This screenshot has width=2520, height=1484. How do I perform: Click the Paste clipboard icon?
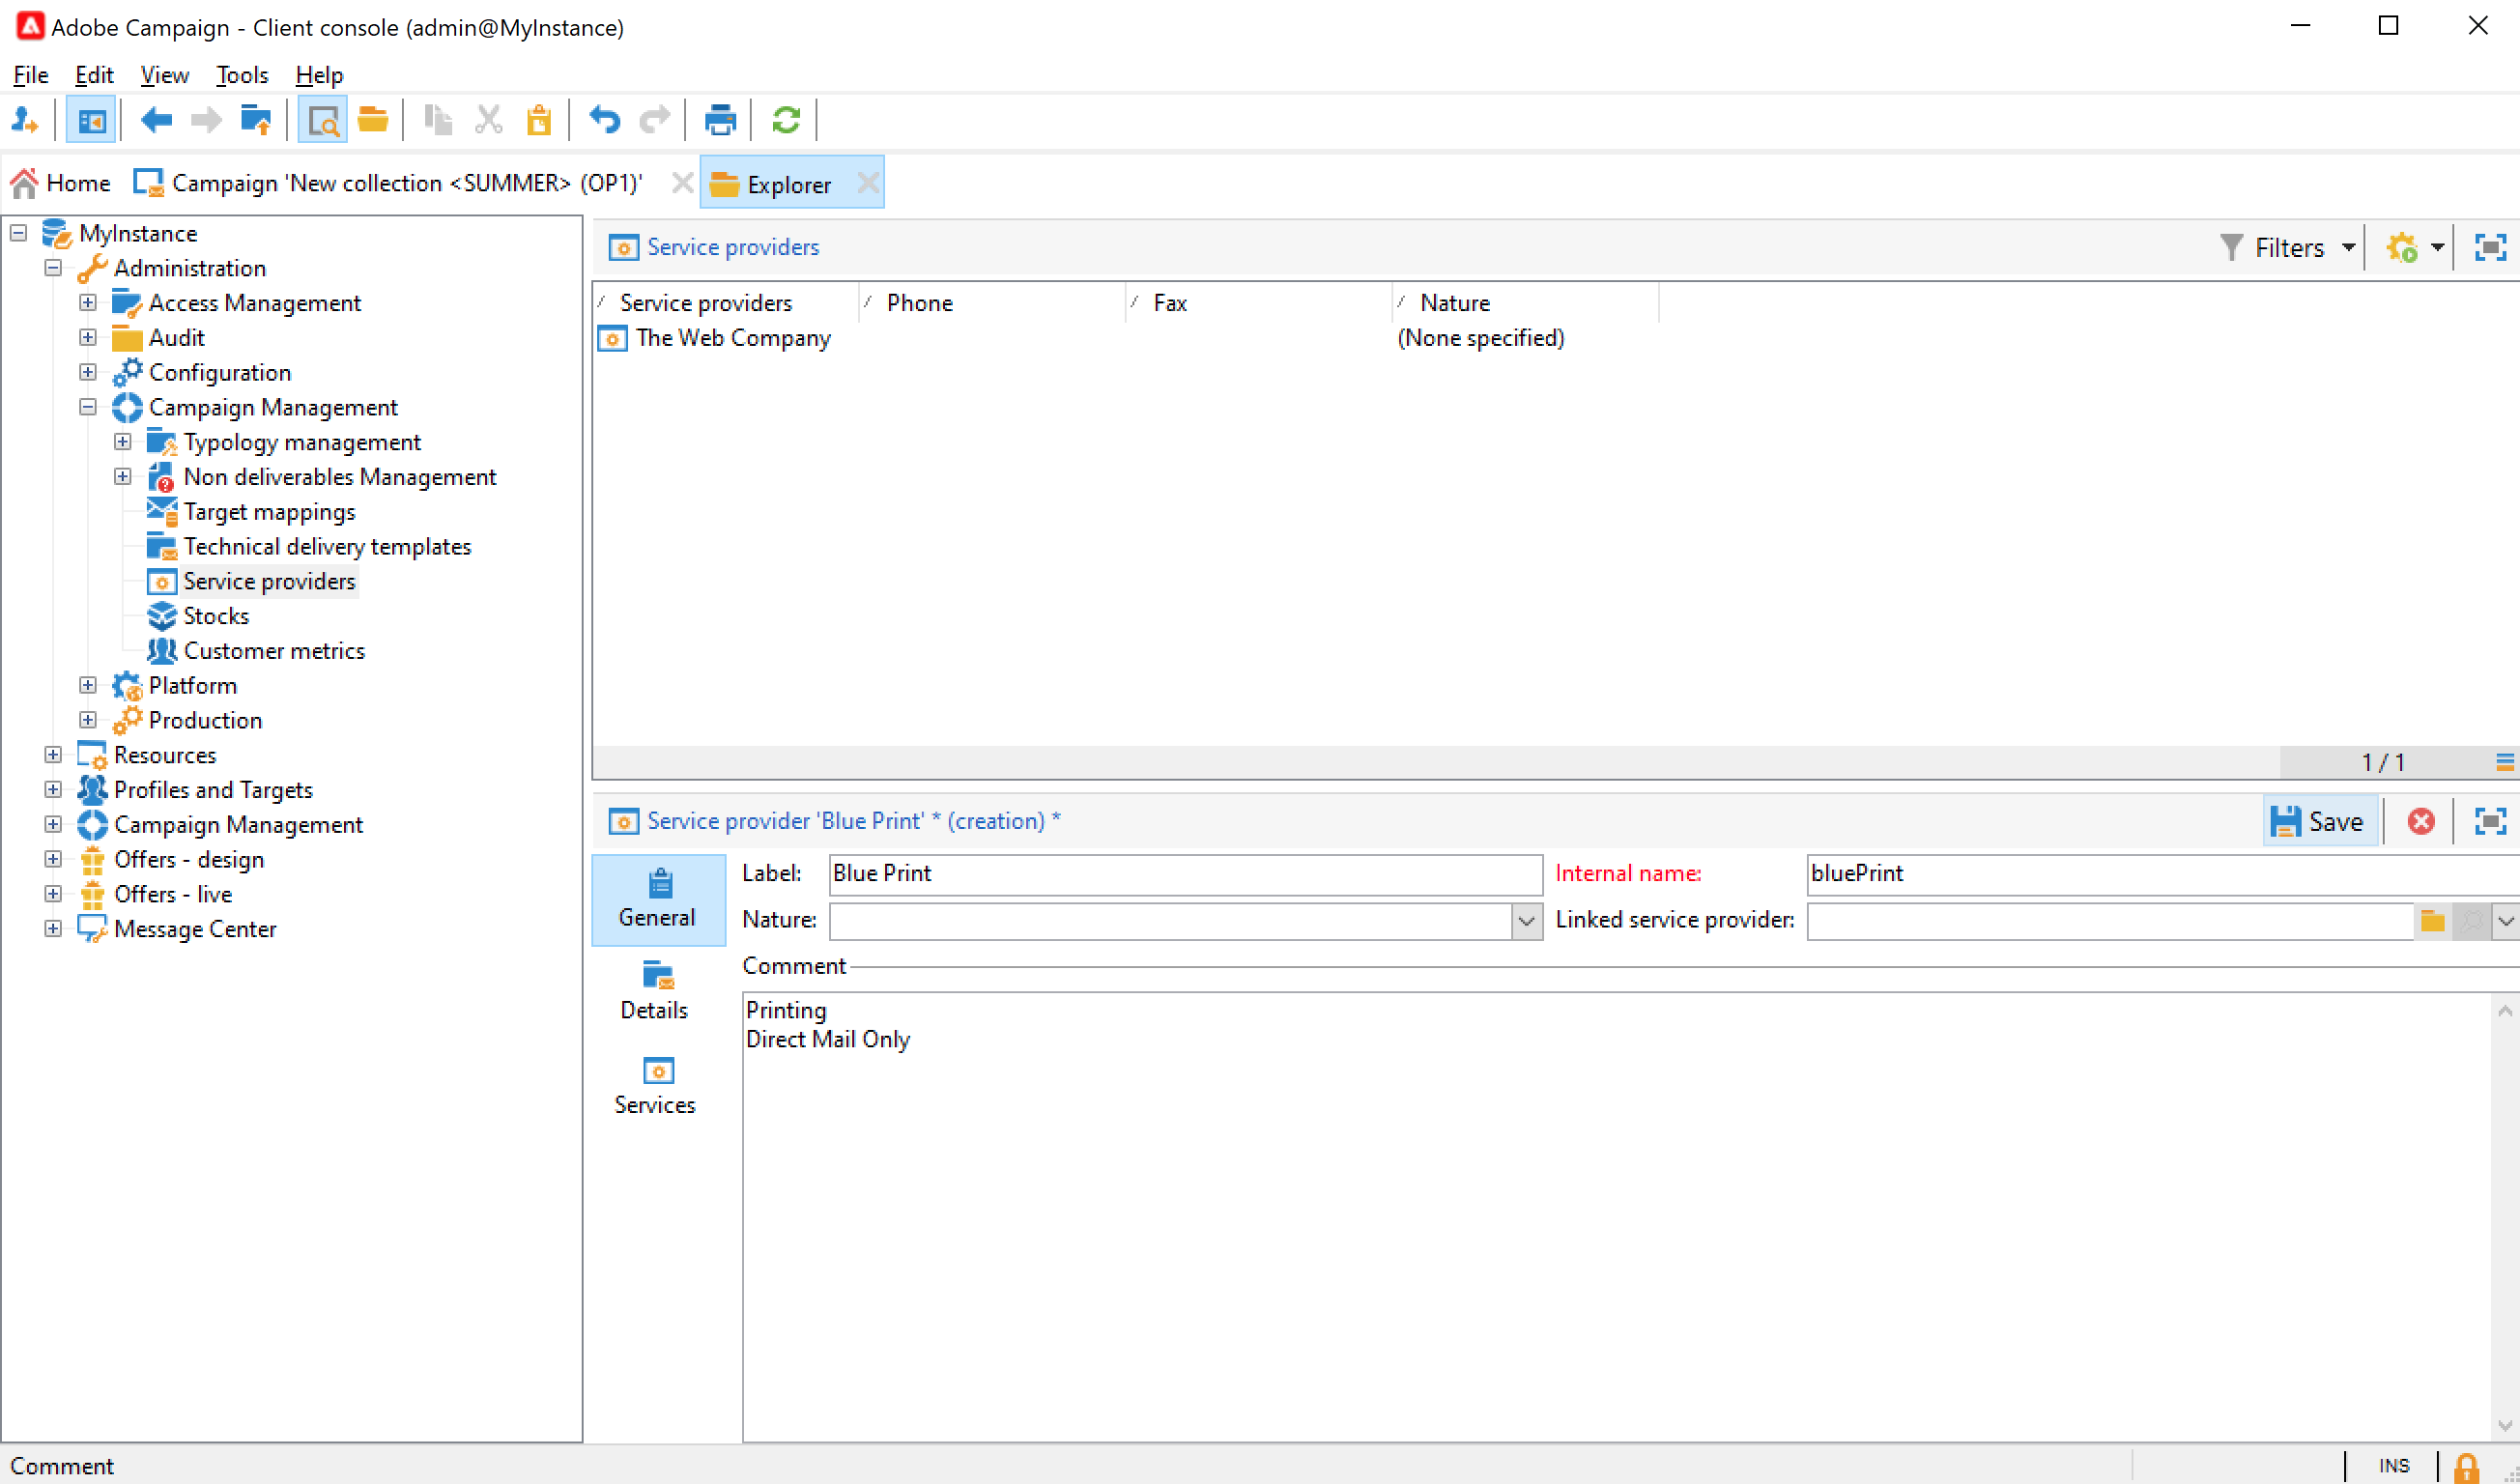click(539, 120)
